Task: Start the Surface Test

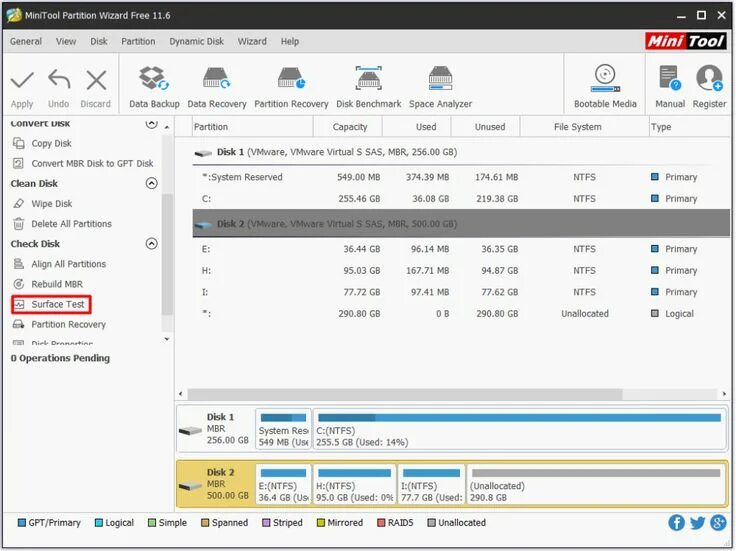Action: coord(51,304)
